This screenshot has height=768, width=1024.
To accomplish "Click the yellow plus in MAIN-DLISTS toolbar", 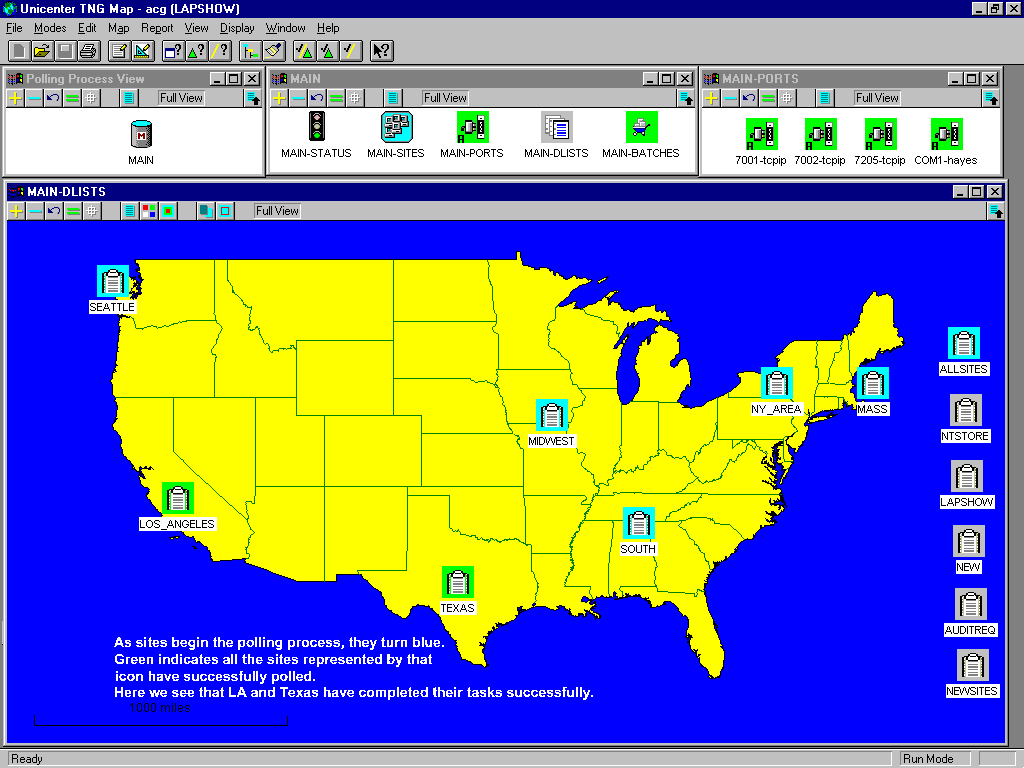I will tap(16, 211).
